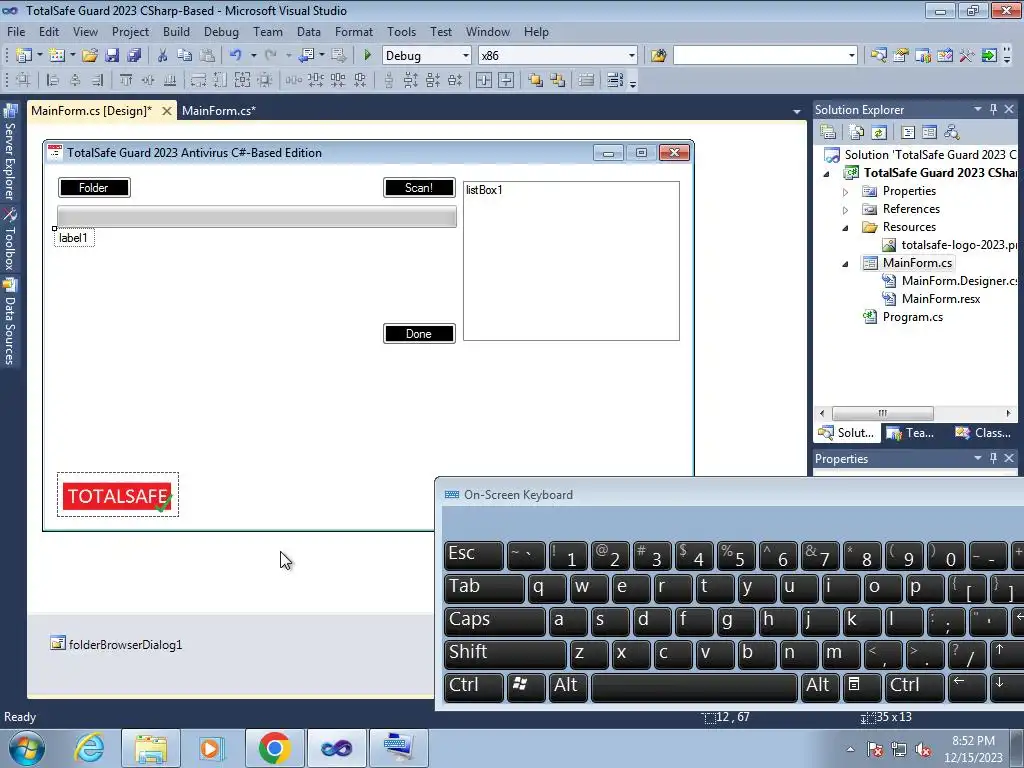Click Solution Explorer horizontal scrollbar thumb
Viewport: 1024px width, 768px height.
[x=882, y=413]
